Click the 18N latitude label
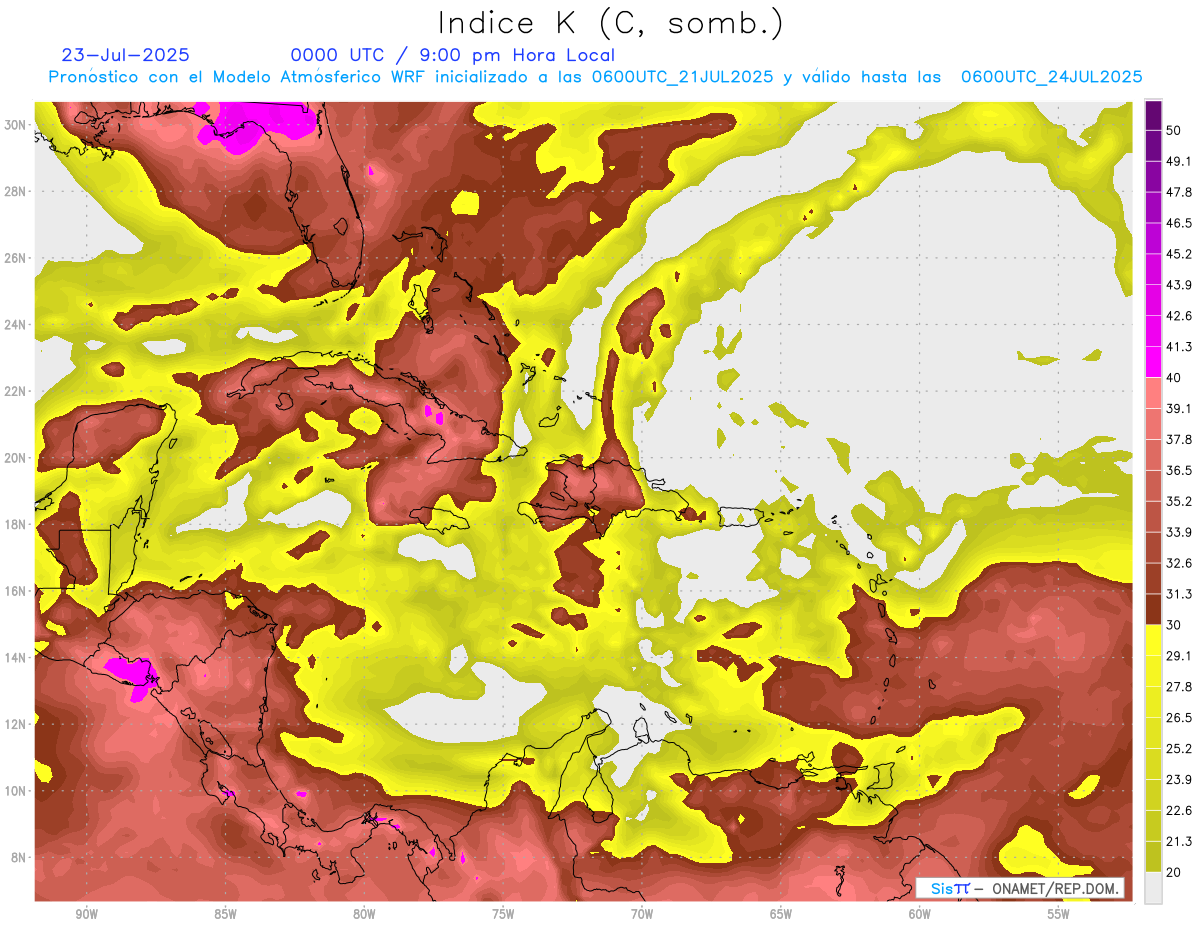Screen dimensions: 1200x927 pos(15,525)
